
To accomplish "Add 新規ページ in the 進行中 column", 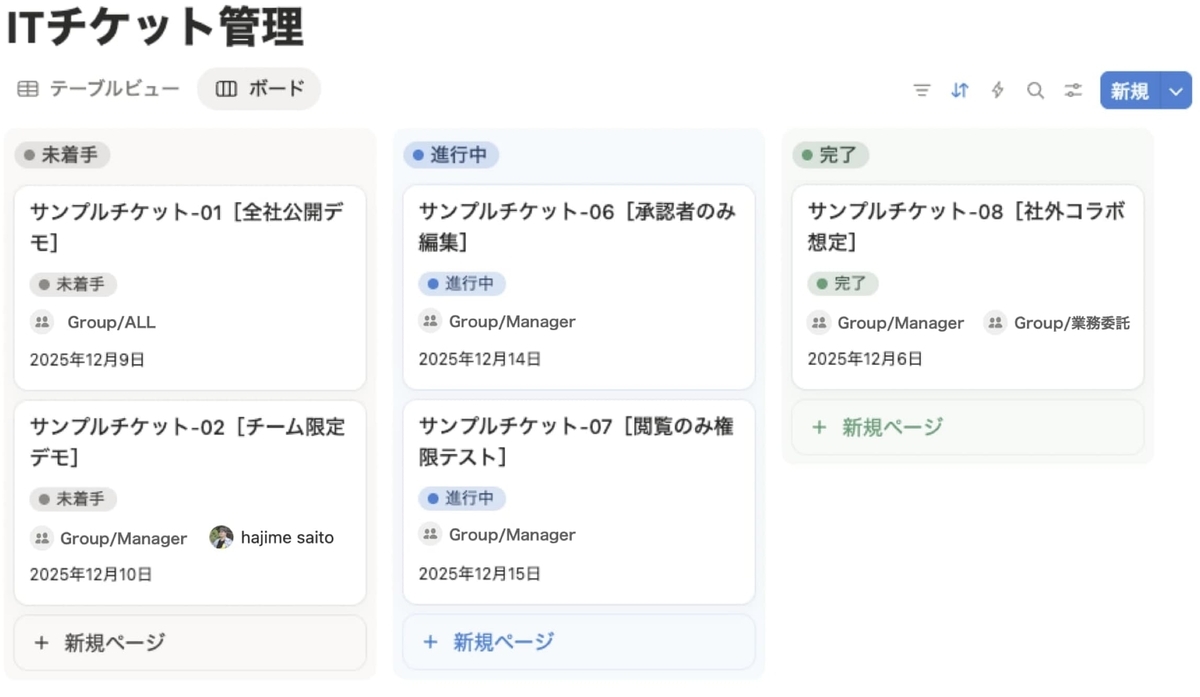I will [579, 642].
